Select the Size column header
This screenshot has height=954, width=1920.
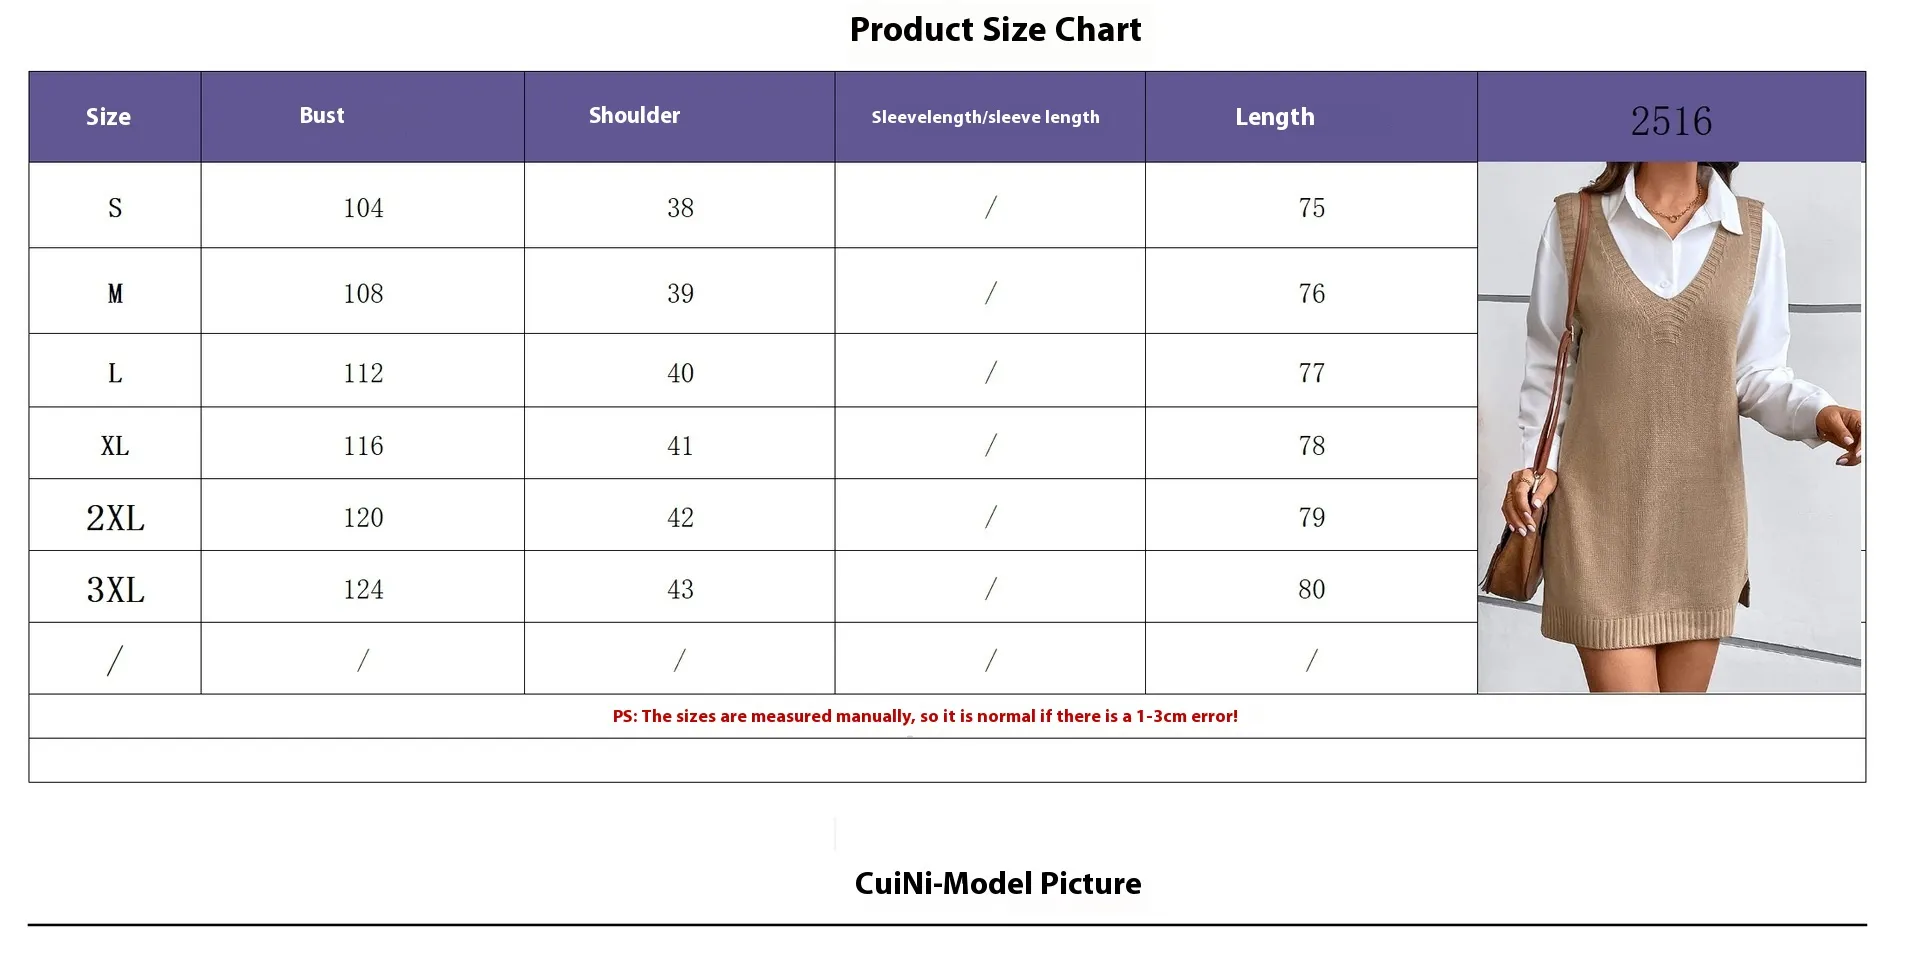(x=108, y=117)
